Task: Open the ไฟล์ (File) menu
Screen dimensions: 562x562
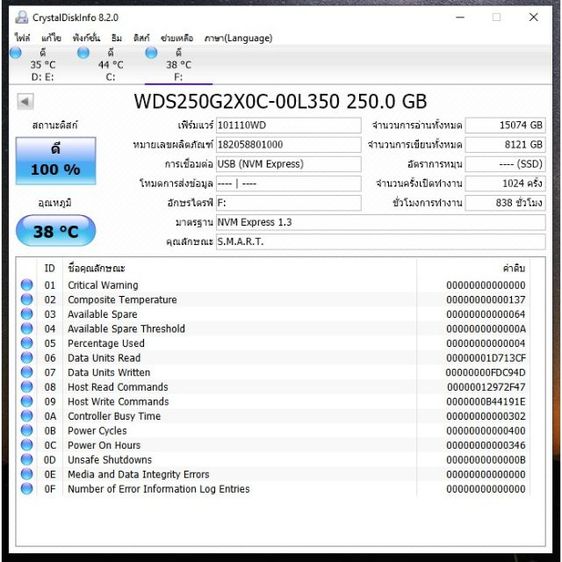Action: (22, 38)
